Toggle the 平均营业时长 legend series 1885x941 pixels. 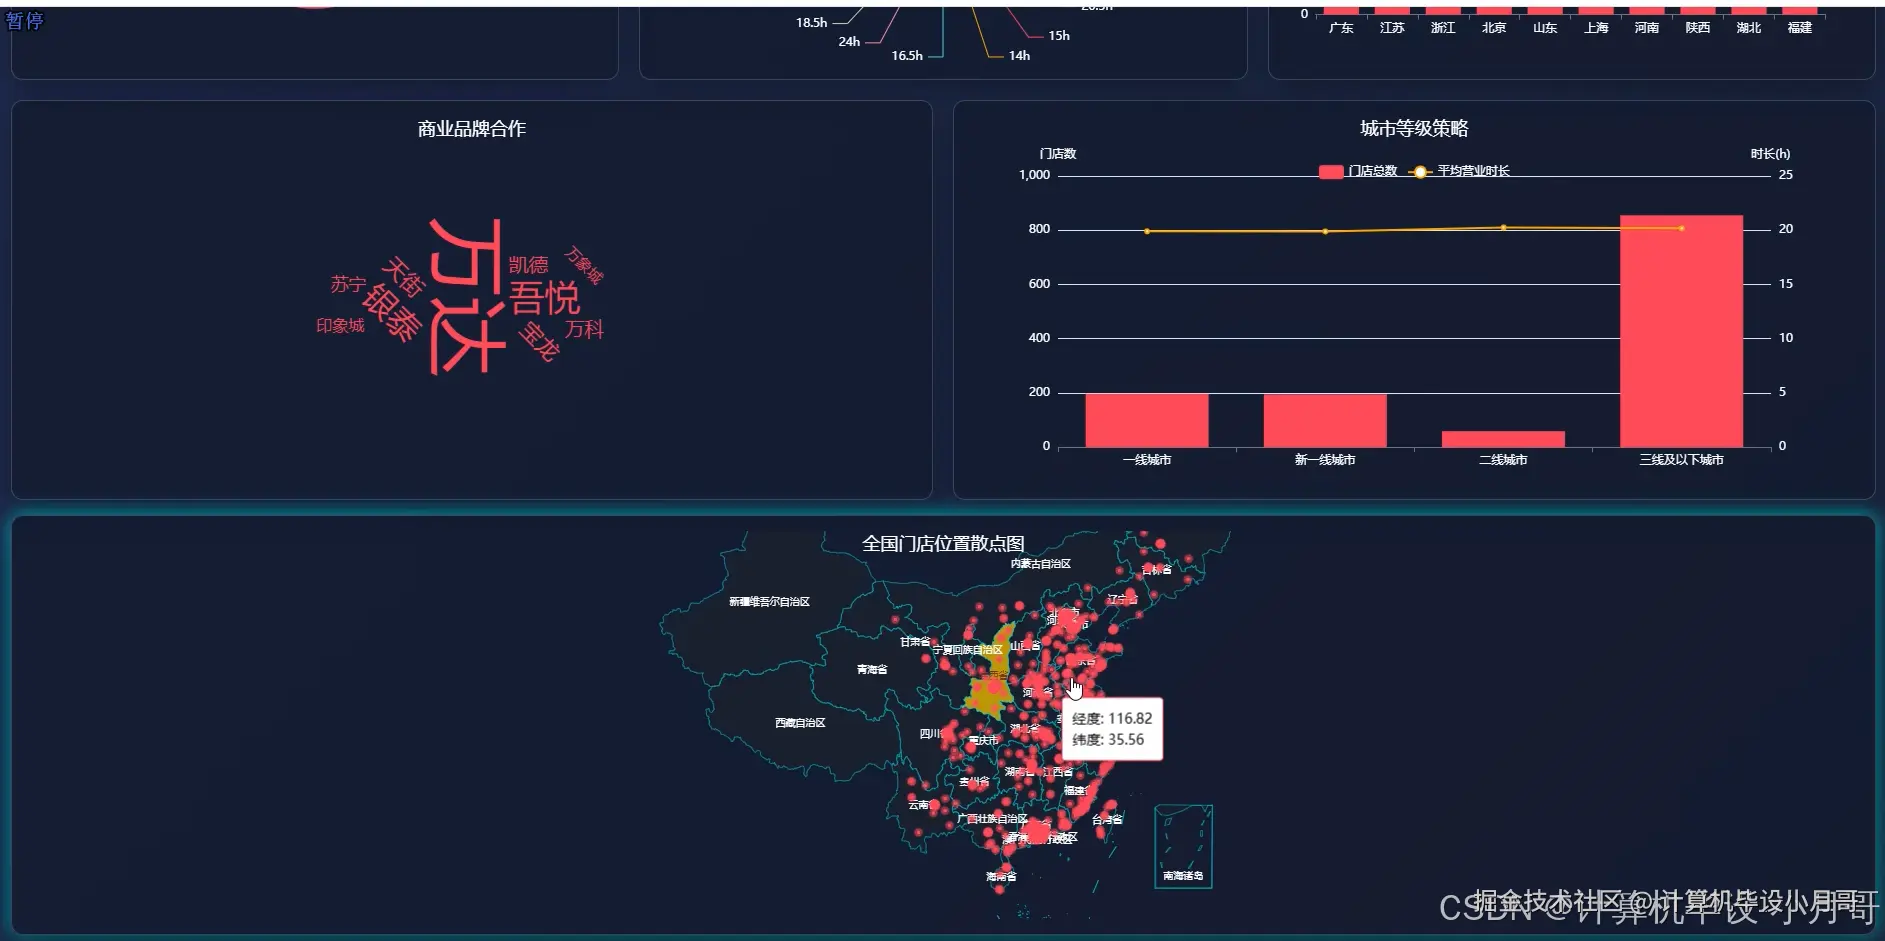(1459, 171)
